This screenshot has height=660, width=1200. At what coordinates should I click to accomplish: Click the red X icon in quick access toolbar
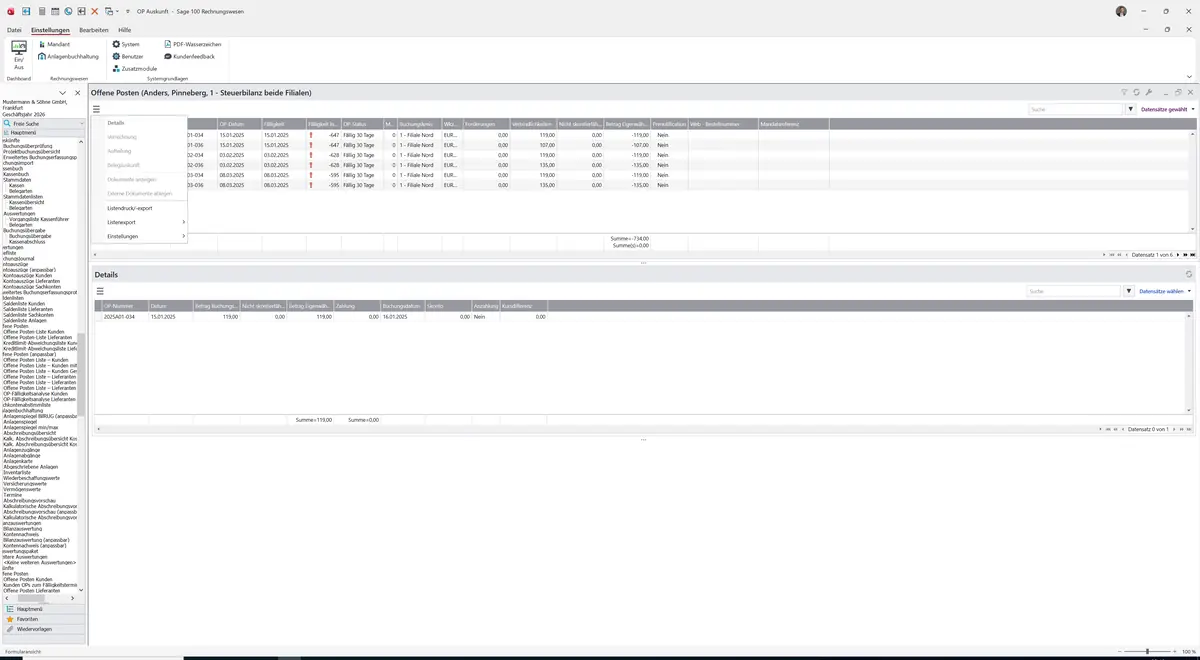[95, 11]
